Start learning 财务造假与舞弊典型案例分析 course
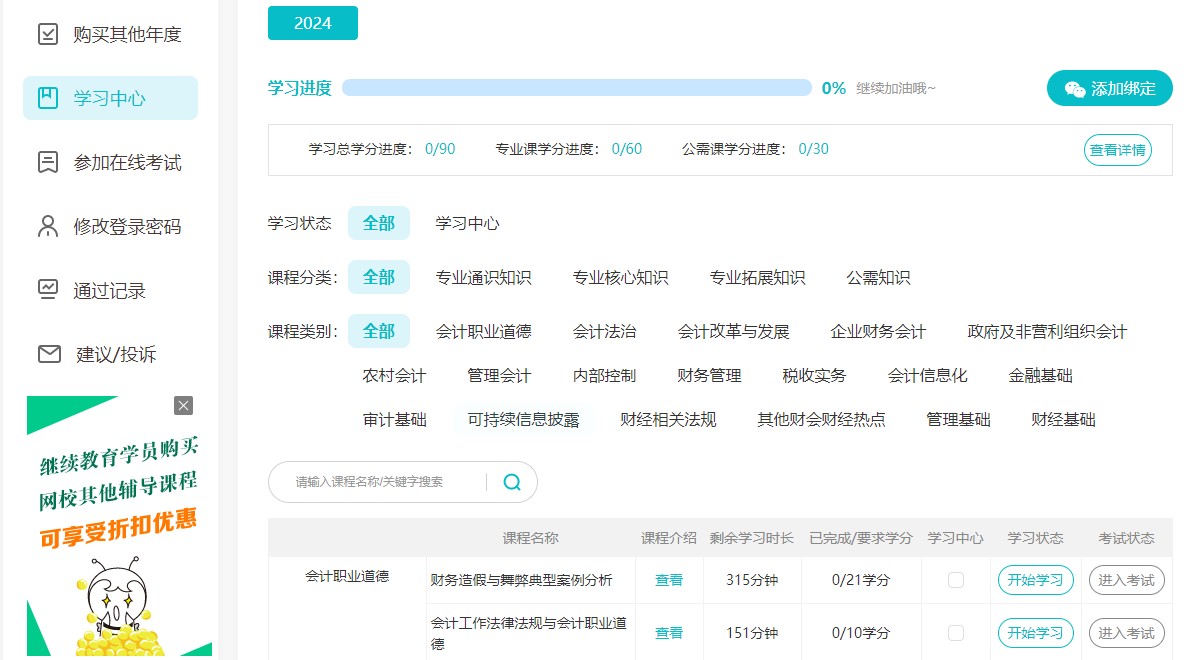Viewport: 1199px width, 660px height. 1035,580
